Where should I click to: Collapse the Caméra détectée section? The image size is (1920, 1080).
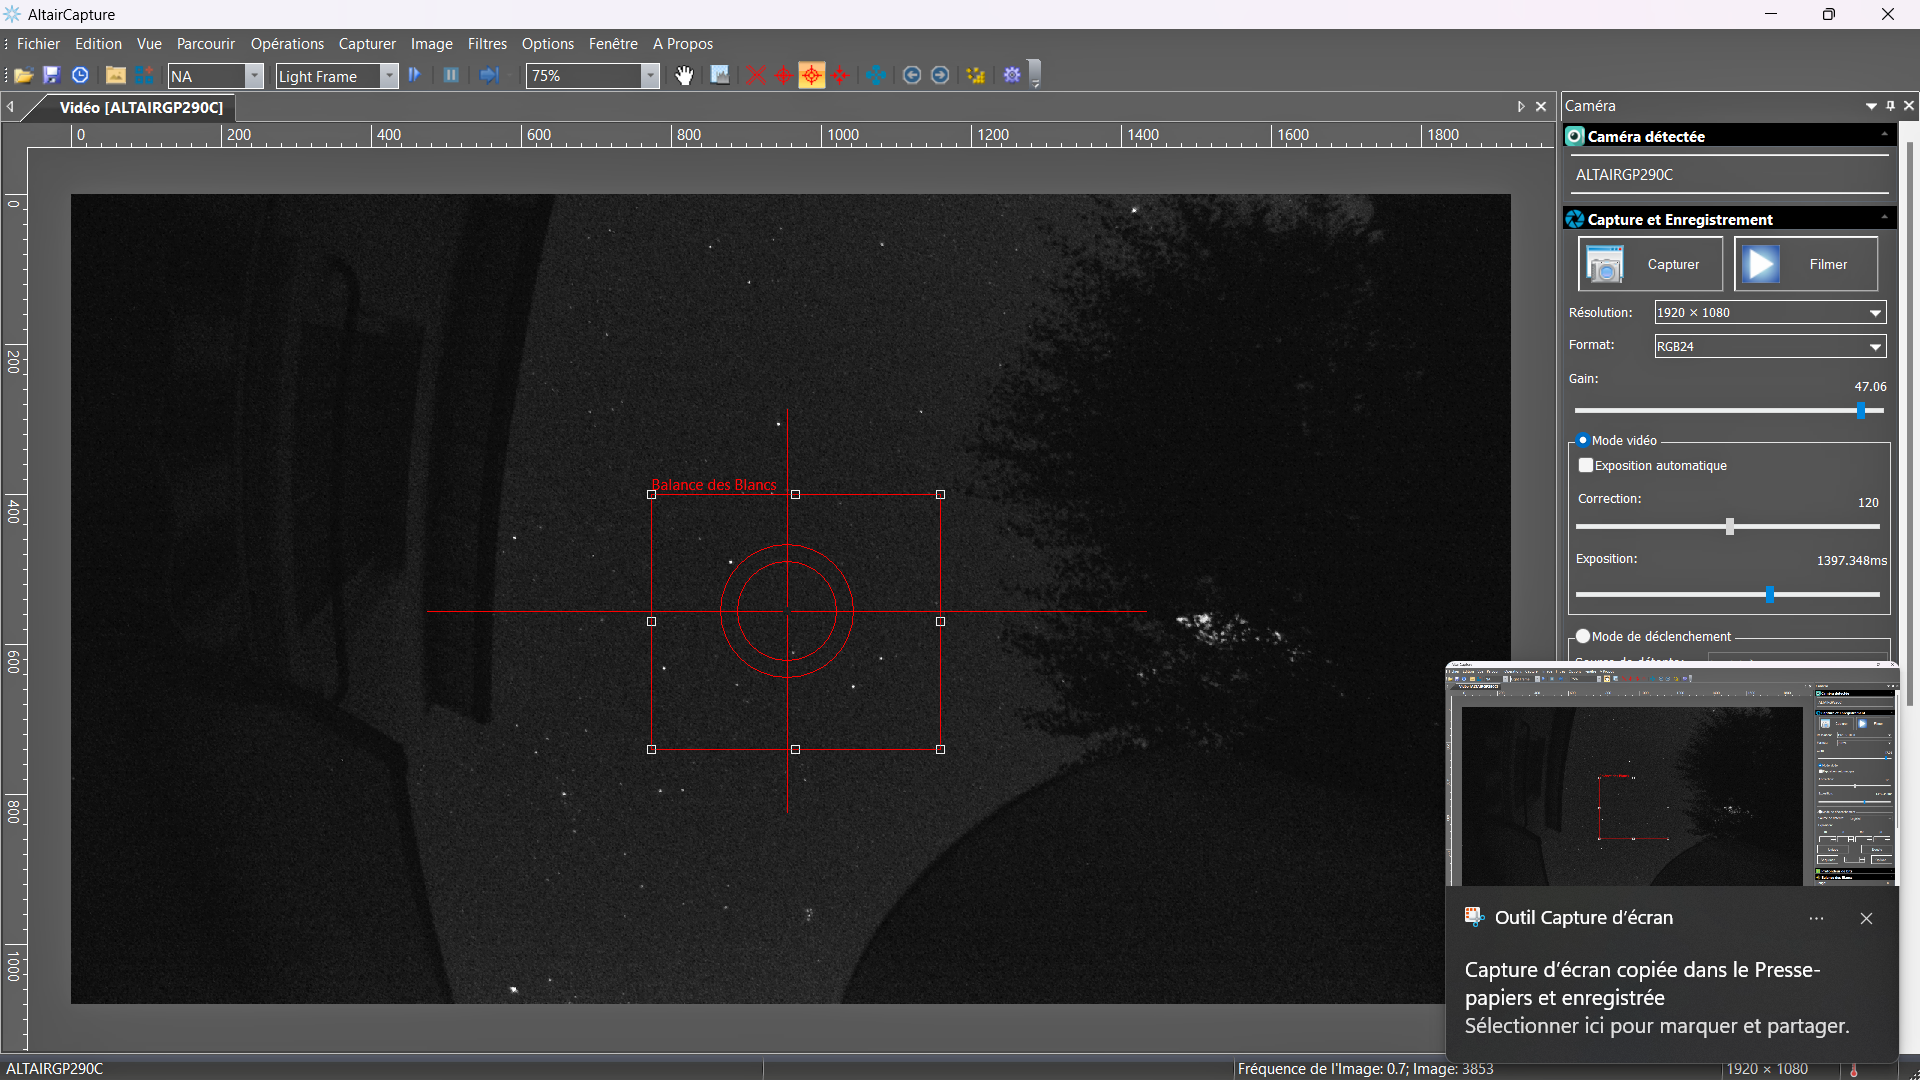[x=1885, y=134]
